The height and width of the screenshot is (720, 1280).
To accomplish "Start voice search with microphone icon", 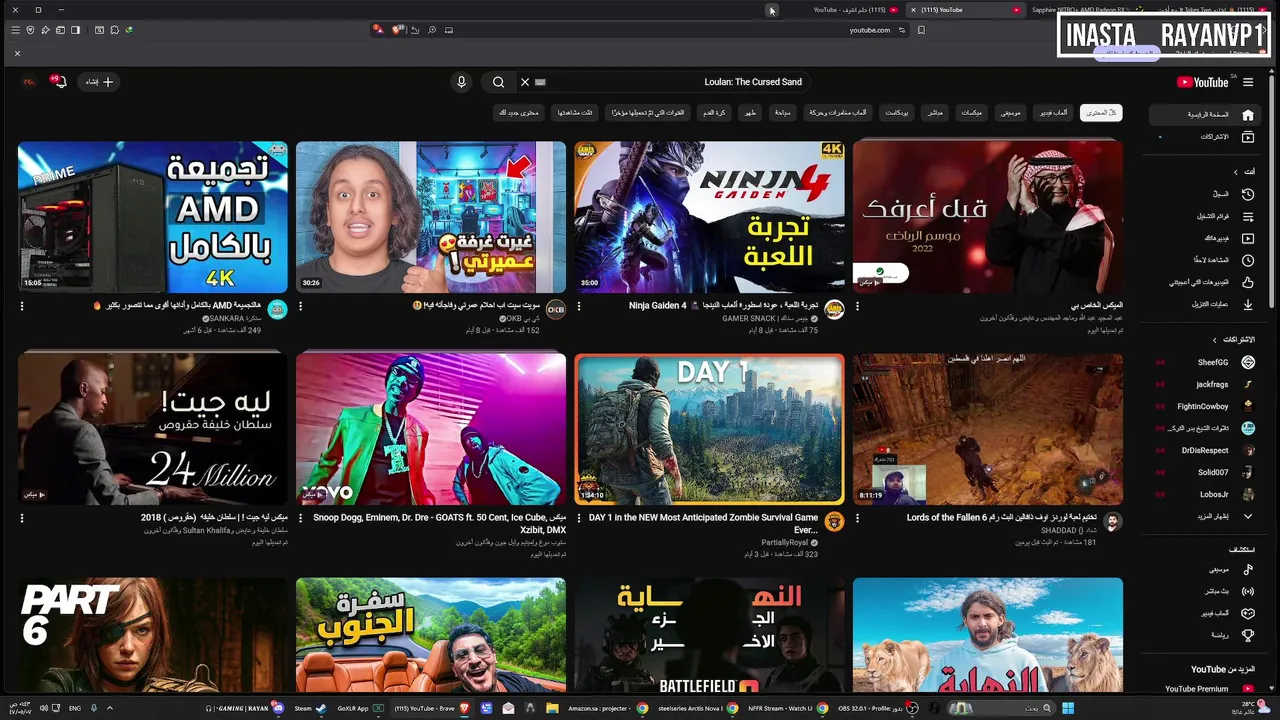I will [x=461, y=82].
